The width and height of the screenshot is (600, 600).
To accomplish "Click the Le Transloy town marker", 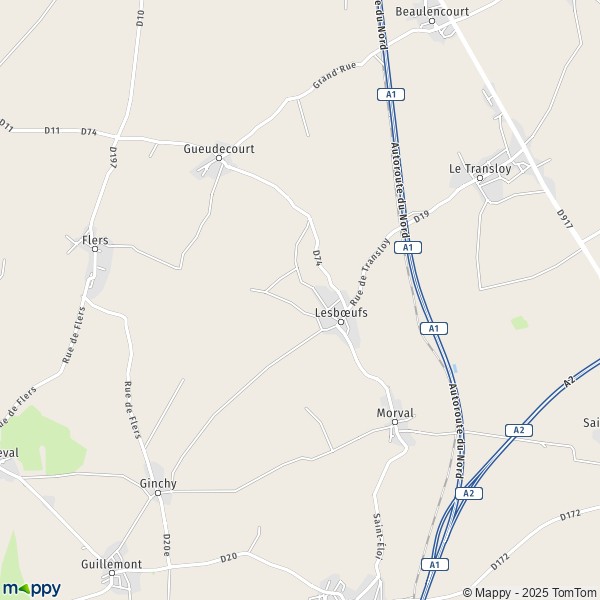I will tap(480, 178).
